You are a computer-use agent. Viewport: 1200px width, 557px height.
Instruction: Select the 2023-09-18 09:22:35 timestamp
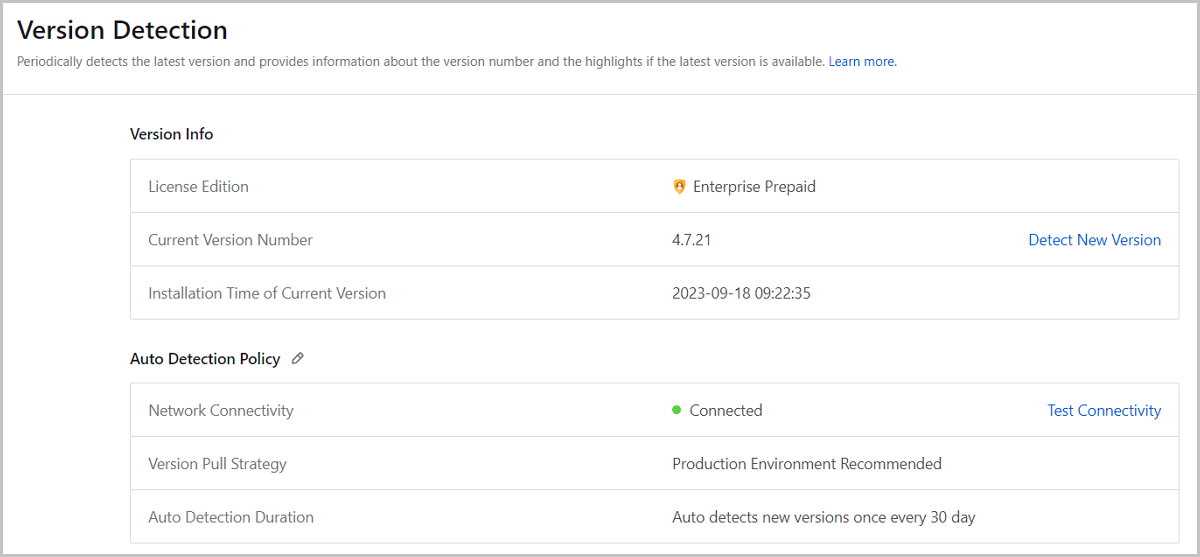[740, 294]
